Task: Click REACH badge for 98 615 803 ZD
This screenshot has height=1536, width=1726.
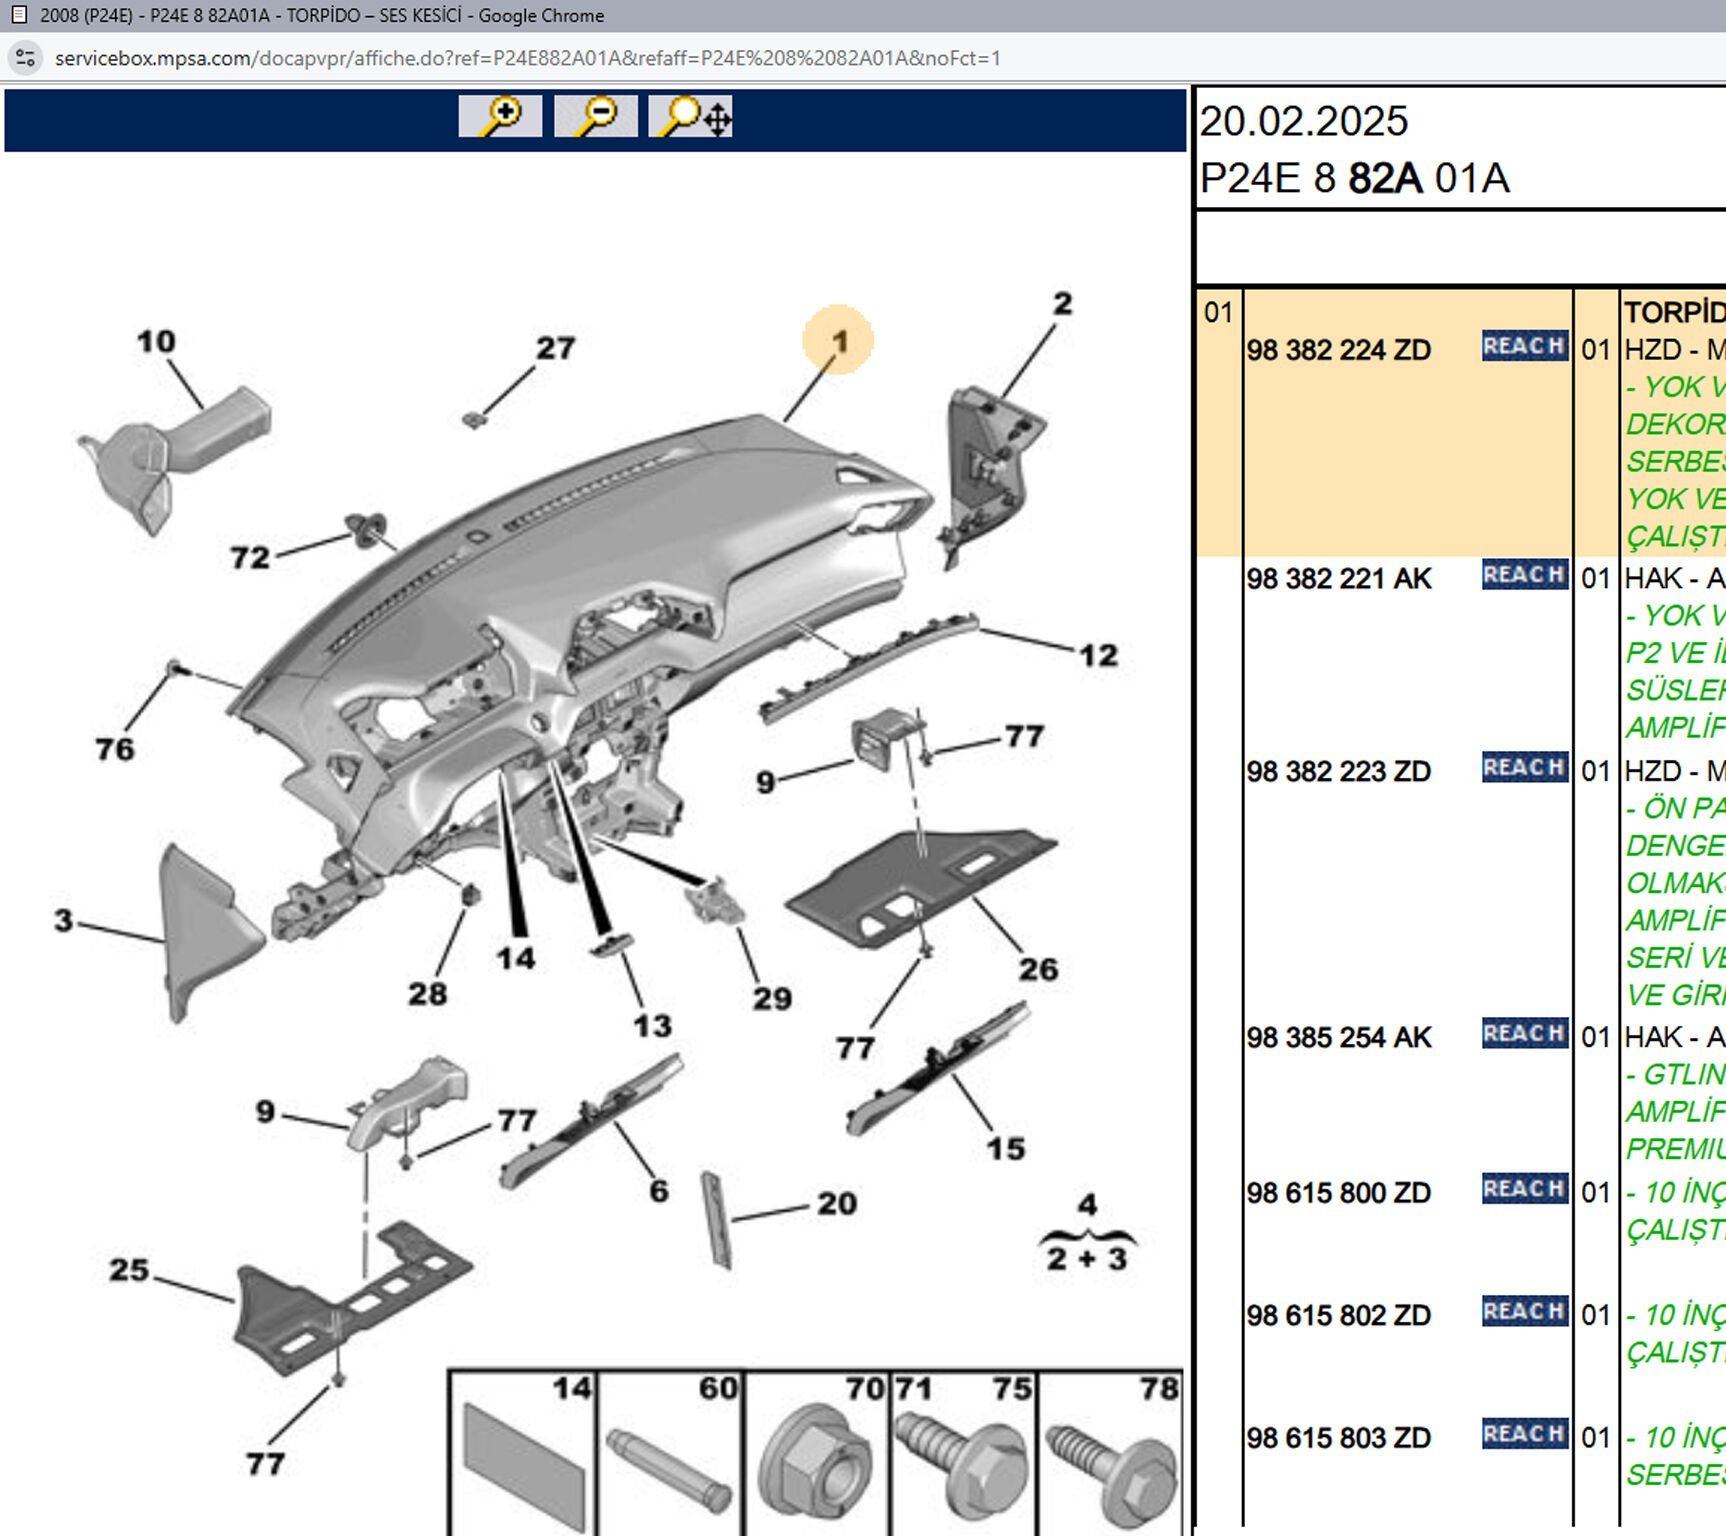Action: (x=1524, y=1434)
